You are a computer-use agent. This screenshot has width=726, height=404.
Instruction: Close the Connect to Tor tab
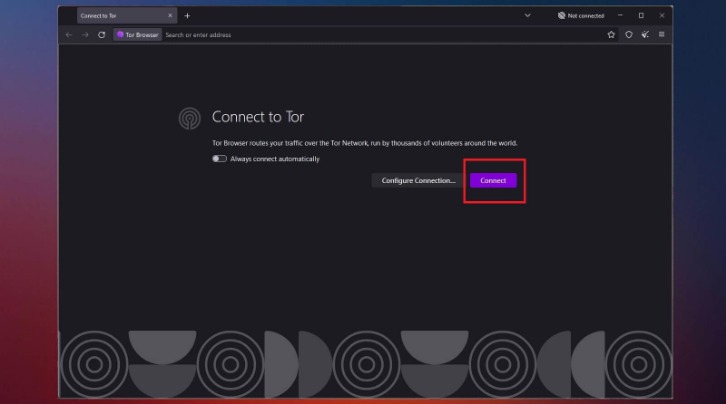coord(171,16)
